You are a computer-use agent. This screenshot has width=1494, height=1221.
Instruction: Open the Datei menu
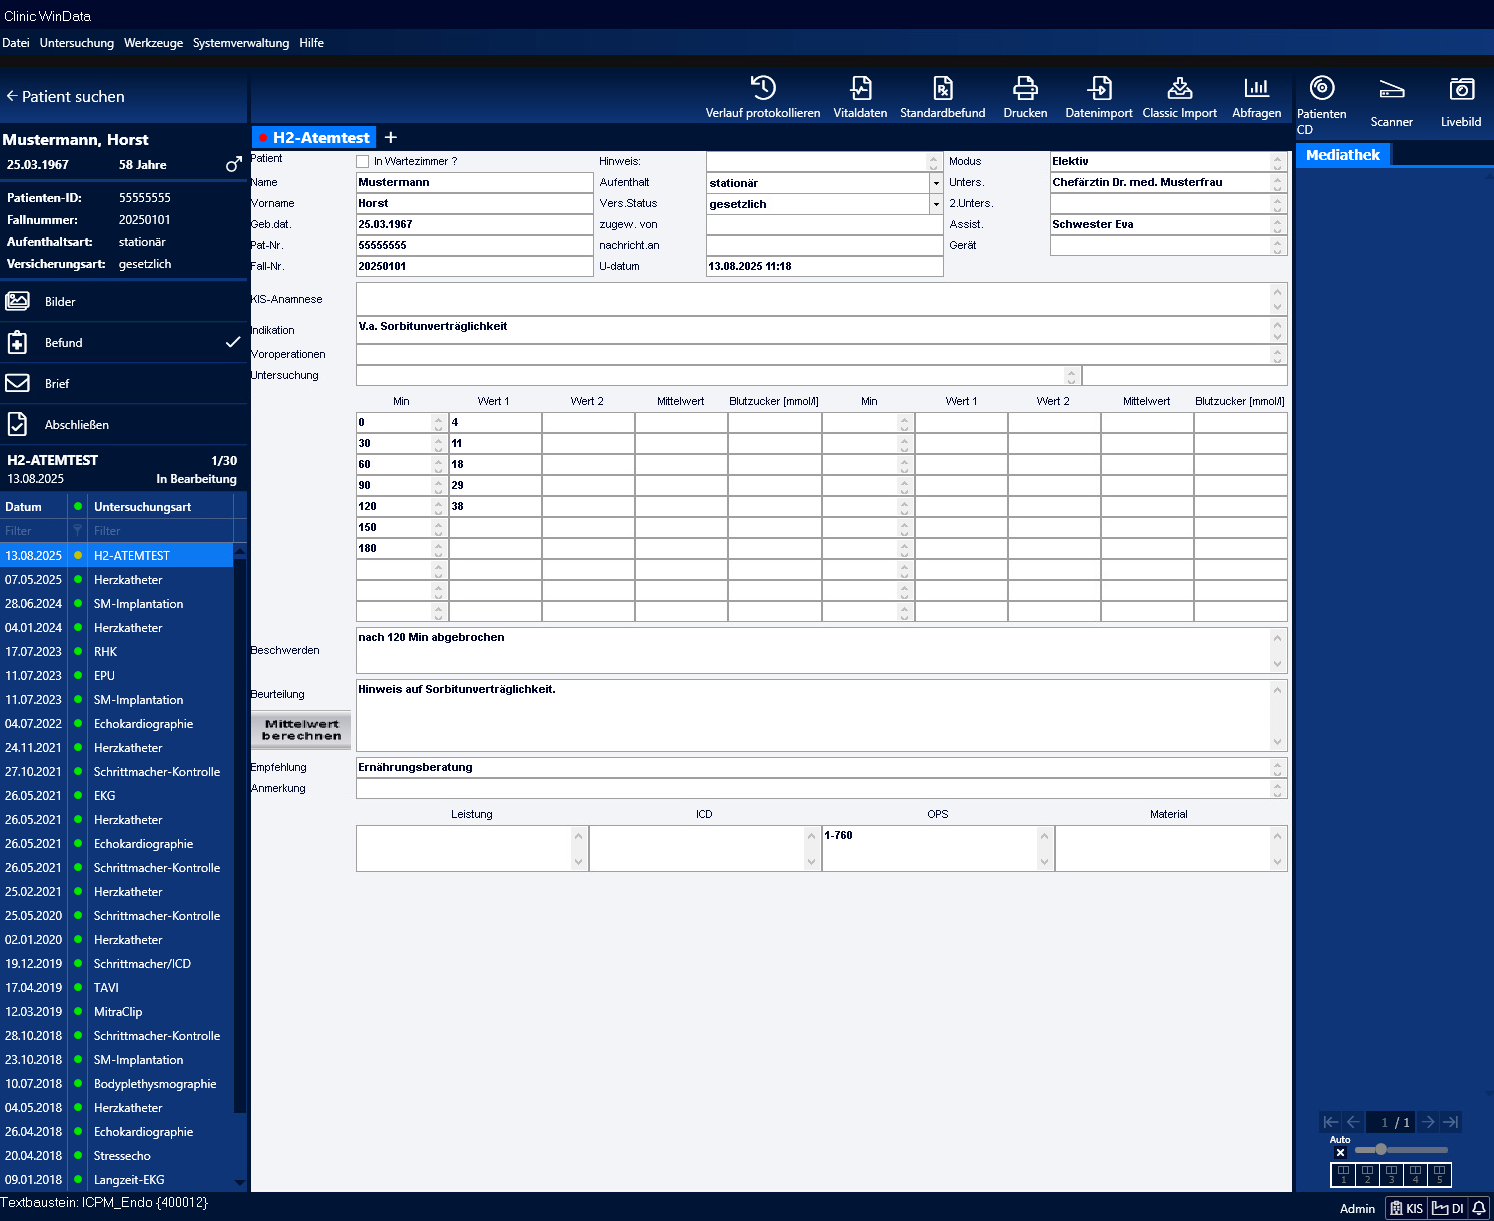coord(16,43)
